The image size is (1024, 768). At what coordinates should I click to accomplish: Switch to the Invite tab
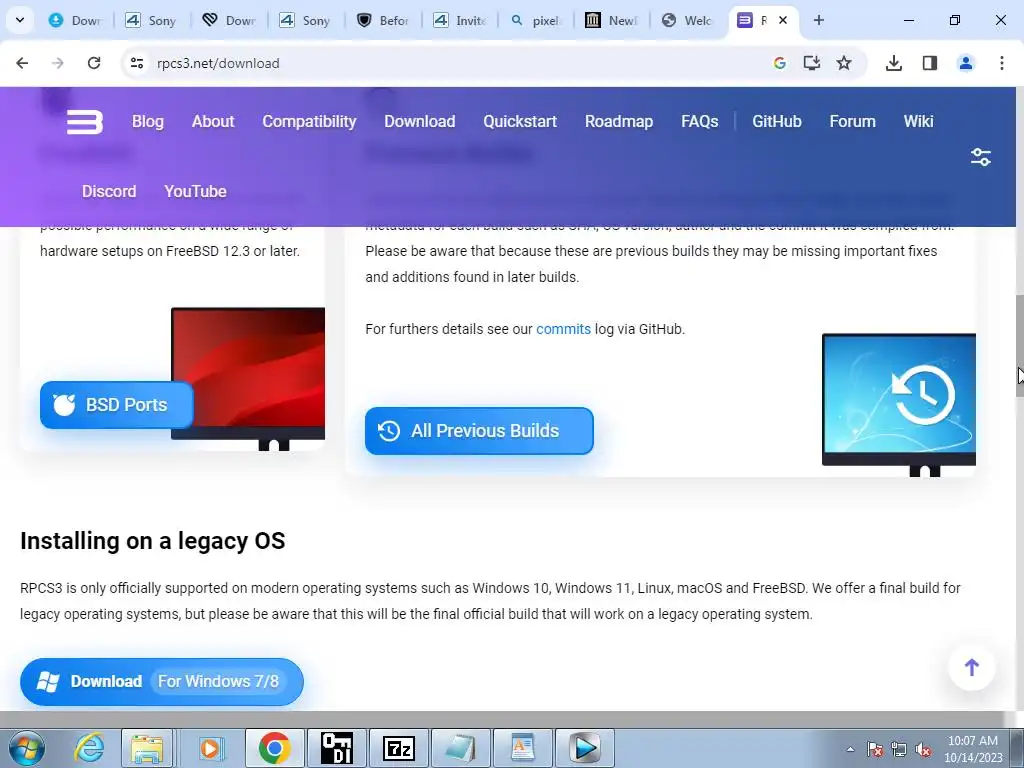(460, 20)
